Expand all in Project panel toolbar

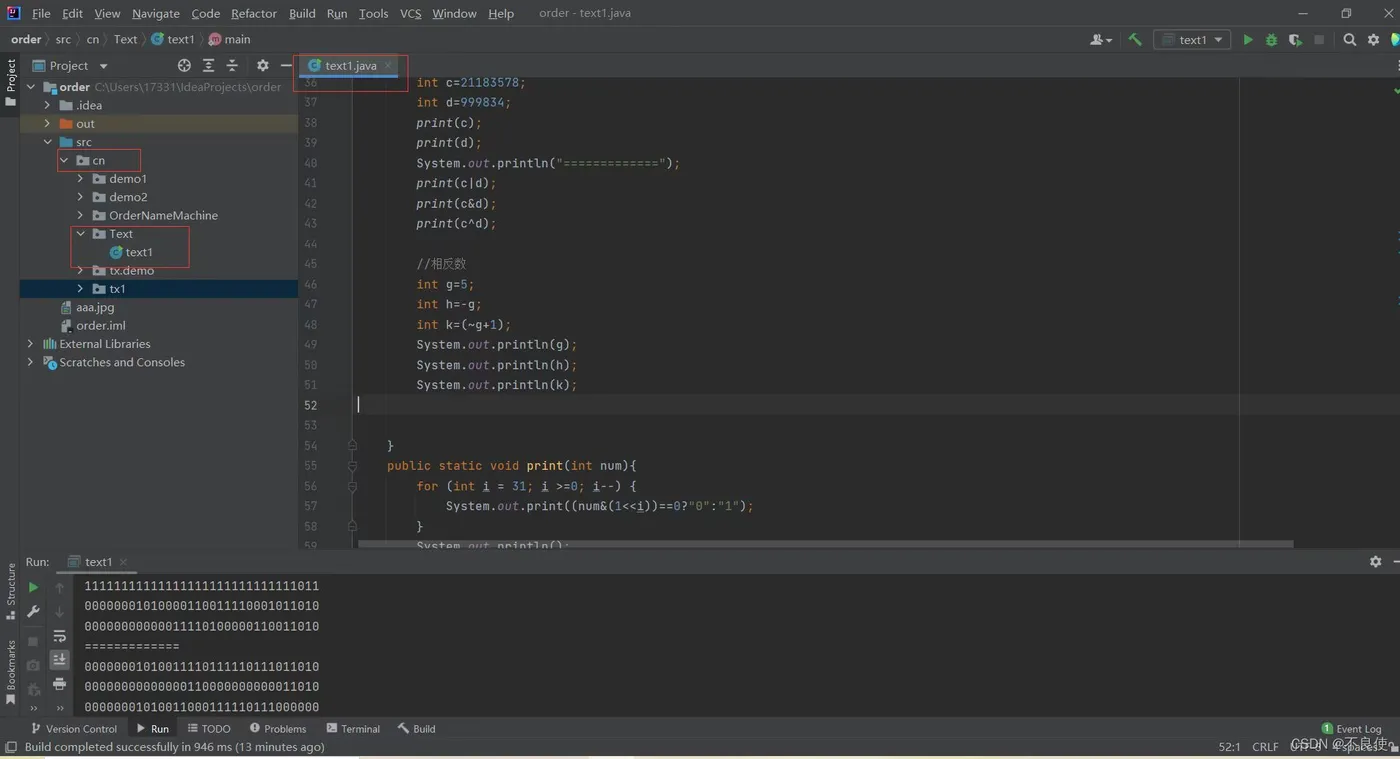point(208,65)
